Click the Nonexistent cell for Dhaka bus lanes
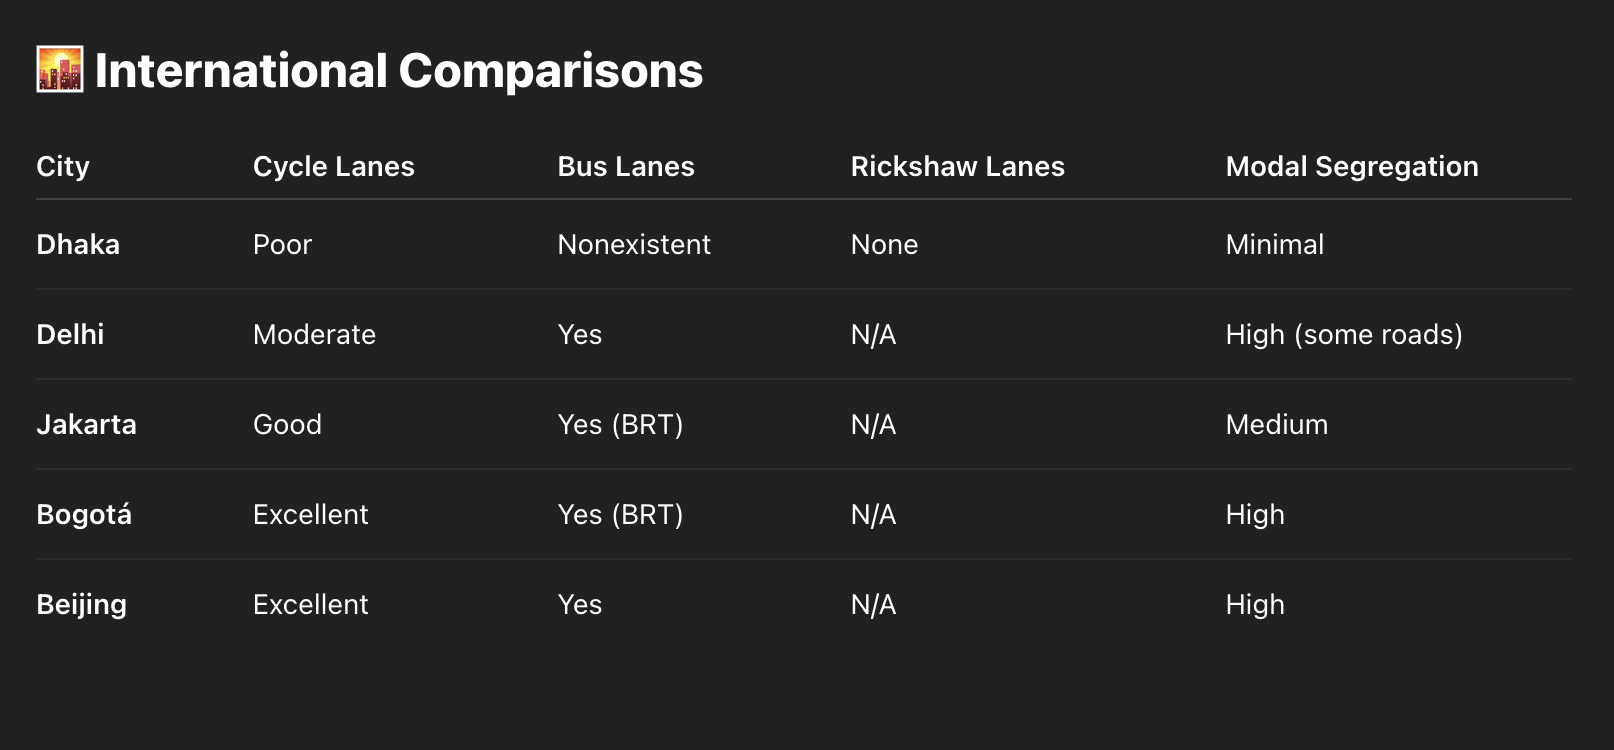1614x750 pixels. point(634,244)
